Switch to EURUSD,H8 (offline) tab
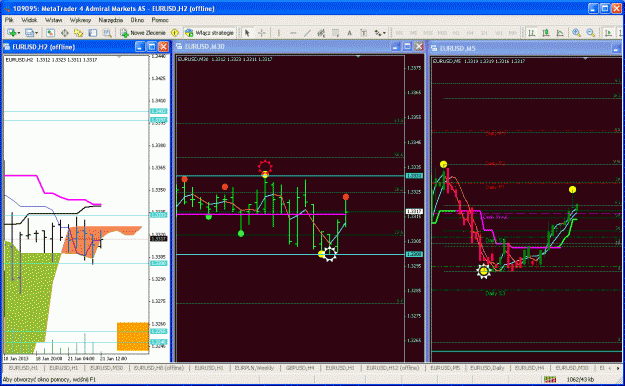Image resolution: width=625 pixels, height=386 pixels. (x=159, y=368)
